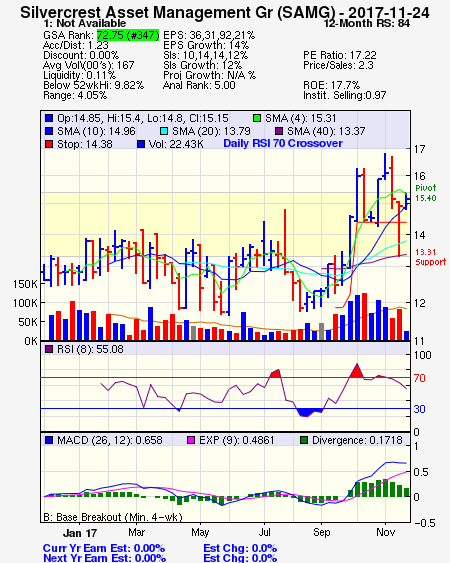Click the 'Next Yr Earn Est: 0.00%' text
Viewport: 450px width, 563px height.
coord(105,558)
